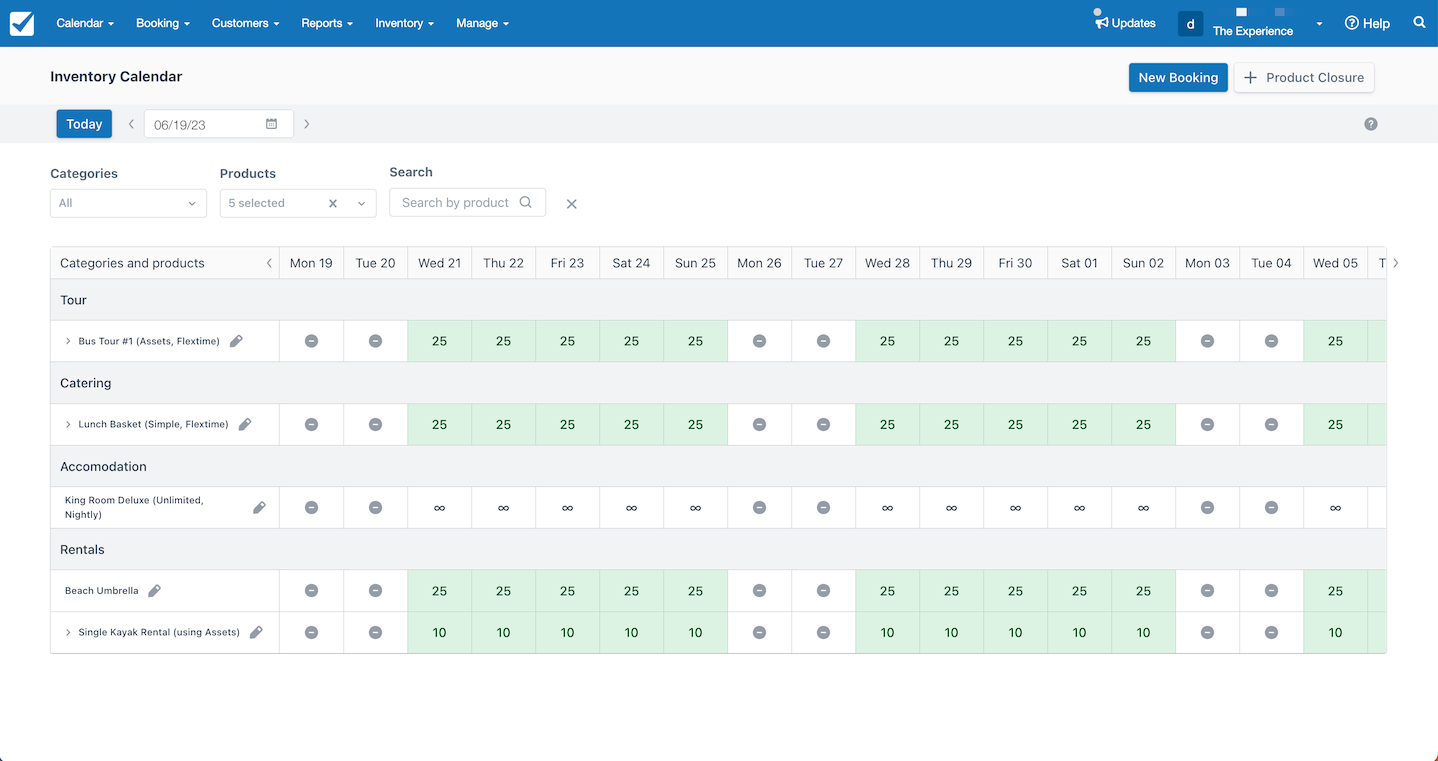Click the user avatar 'd'
Viewport: 1438px width, 761px height.
tap(1190, 24)
